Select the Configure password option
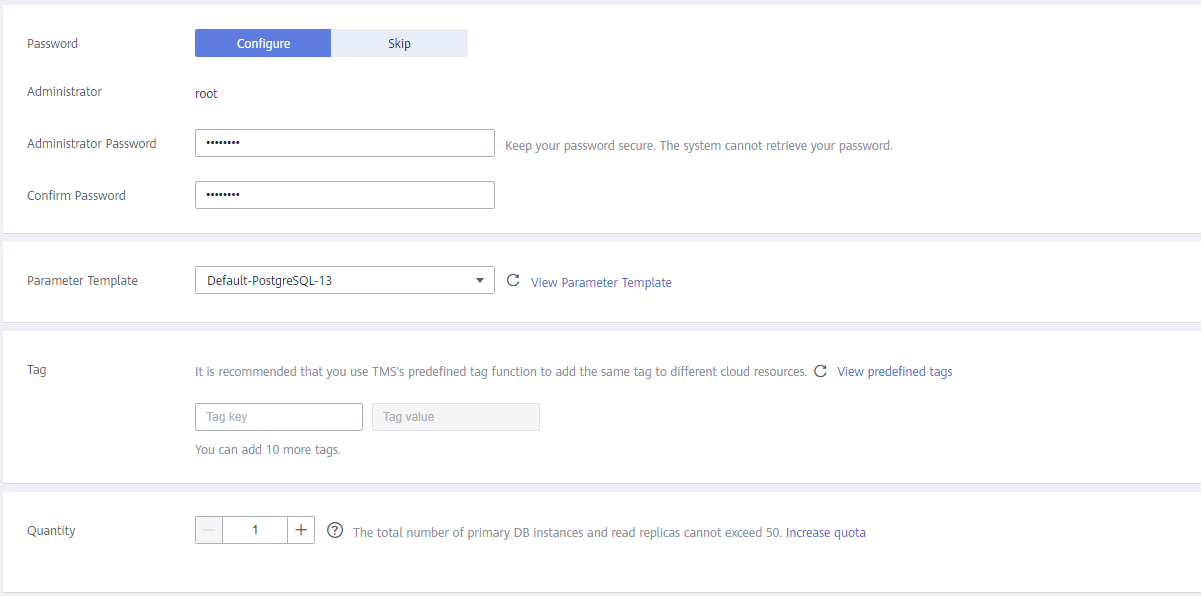This screenshot has width=1201, height=596. click(263, 43)
